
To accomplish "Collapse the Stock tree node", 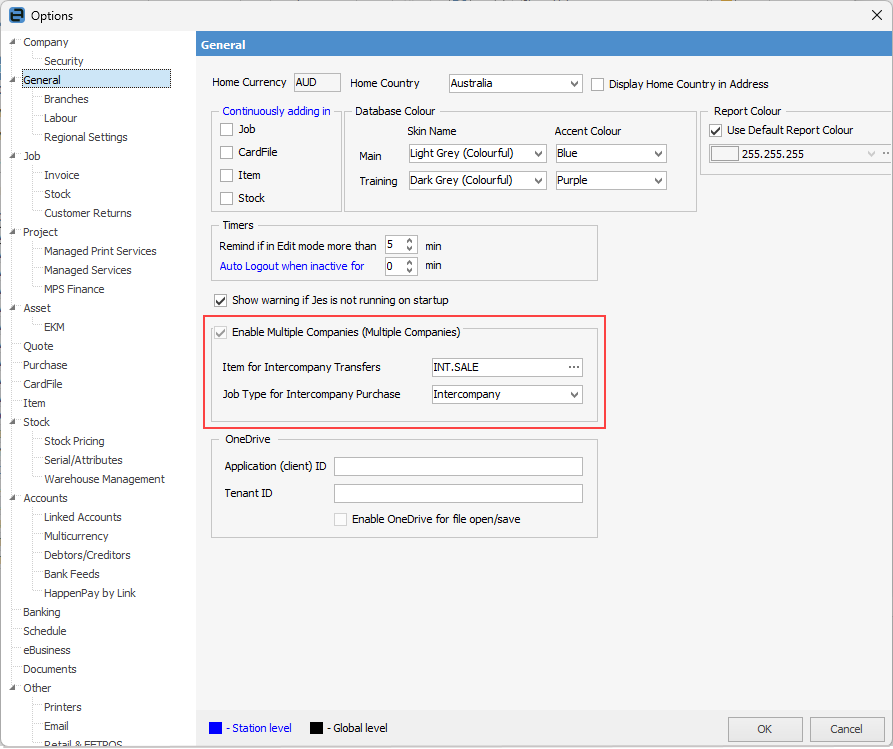I will (13, 423).
